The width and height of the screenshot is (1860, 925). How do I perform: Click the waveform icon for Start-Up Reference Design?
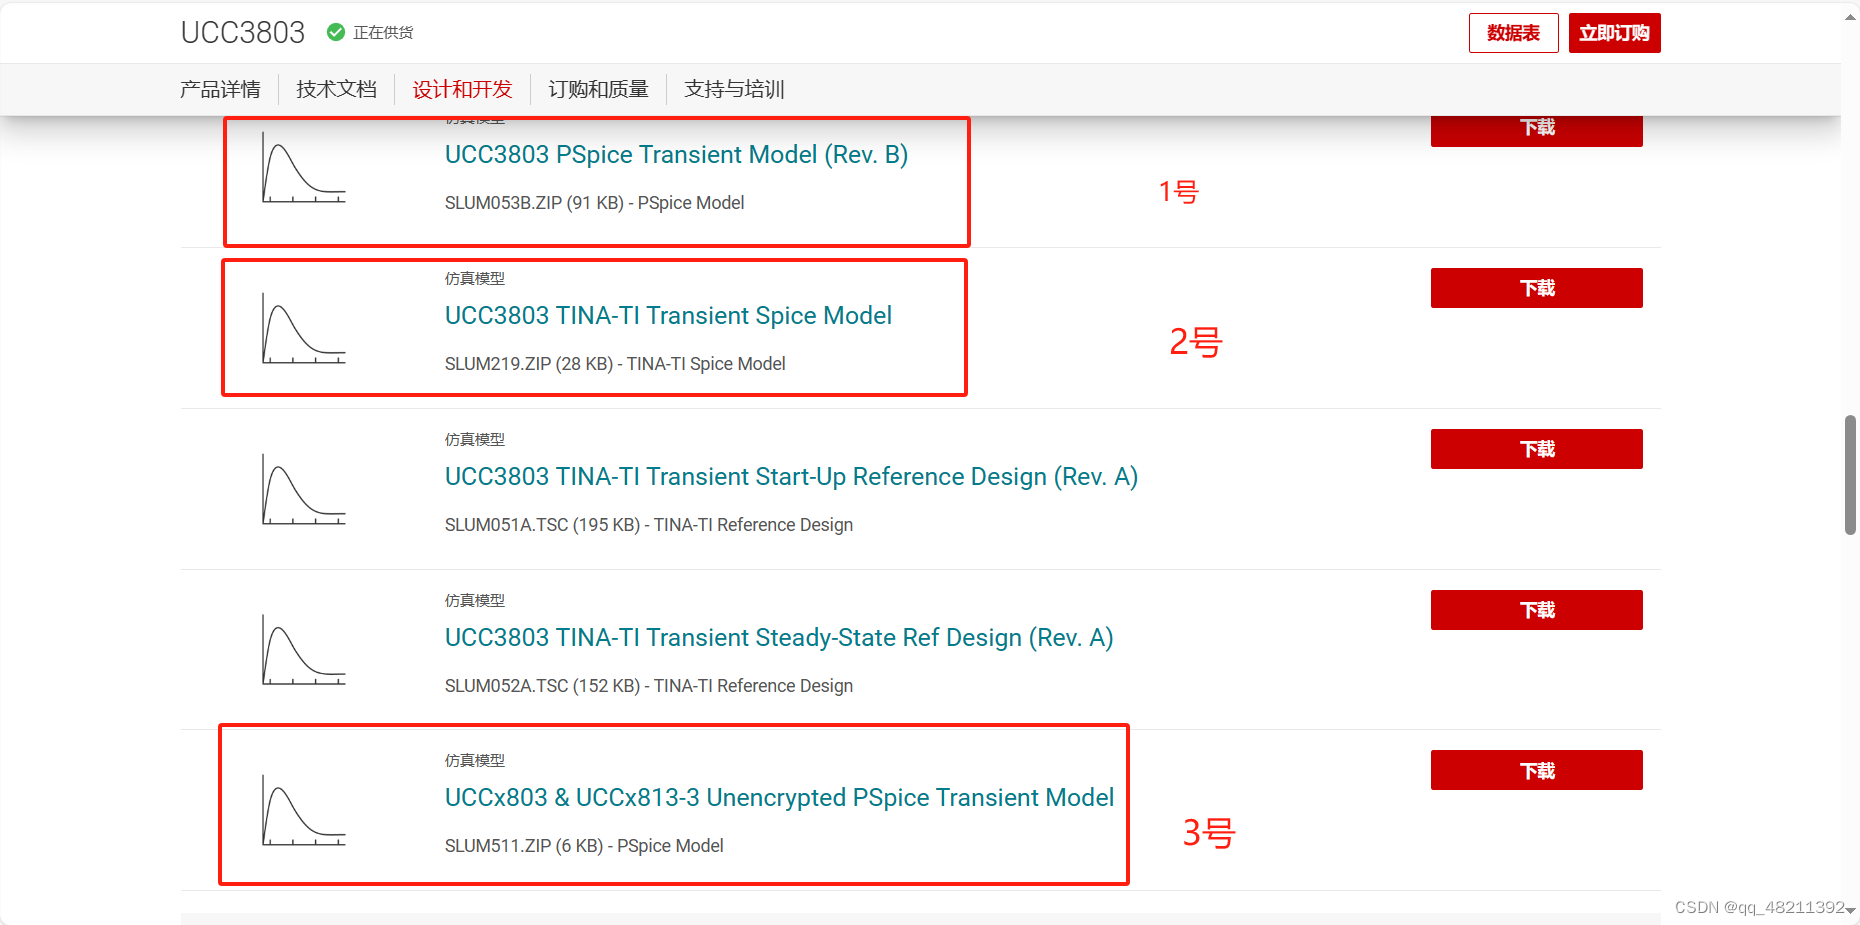[302, 490]
